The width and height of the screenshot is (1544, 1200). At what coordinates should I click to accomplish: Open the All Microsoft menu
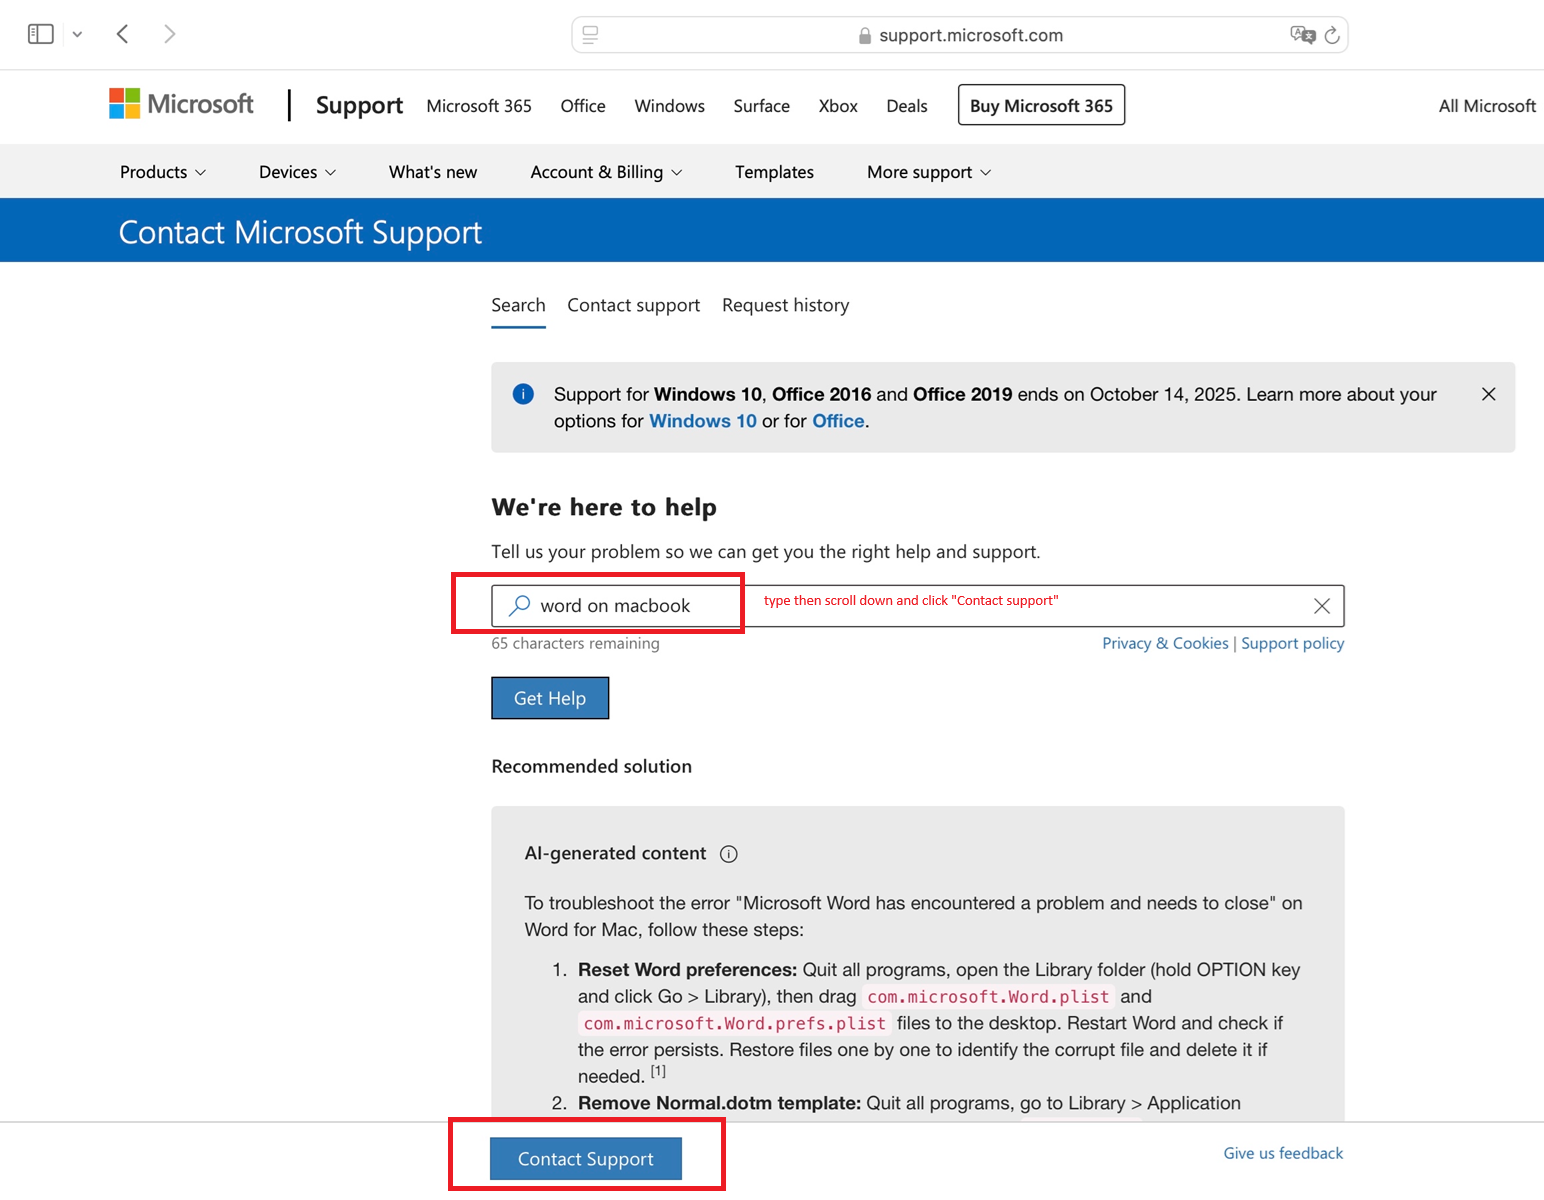[x=1487, y=106]
